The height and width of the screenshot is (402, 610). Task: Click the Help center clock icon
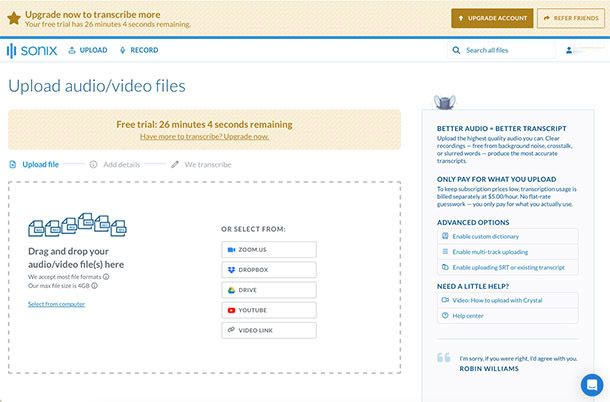(x=445, y=315)
